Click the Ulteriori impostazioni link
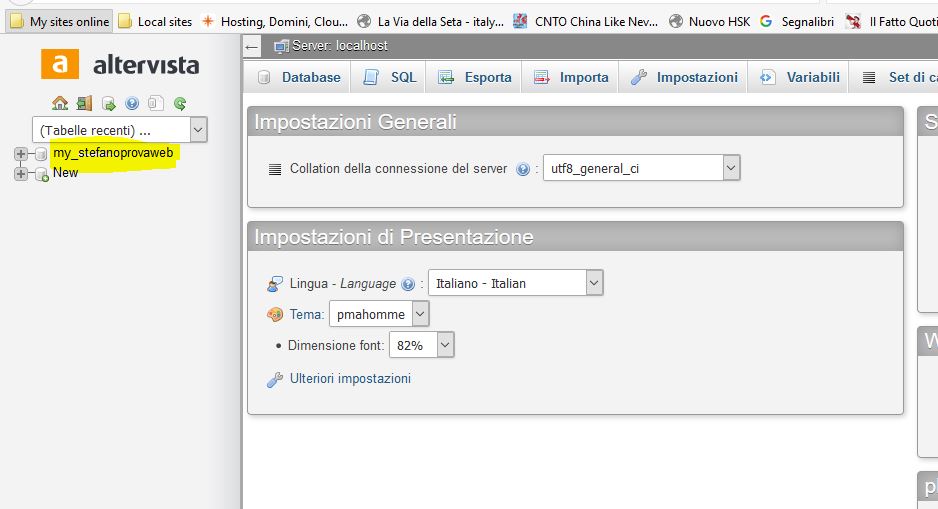 click(x=350, y=379)
